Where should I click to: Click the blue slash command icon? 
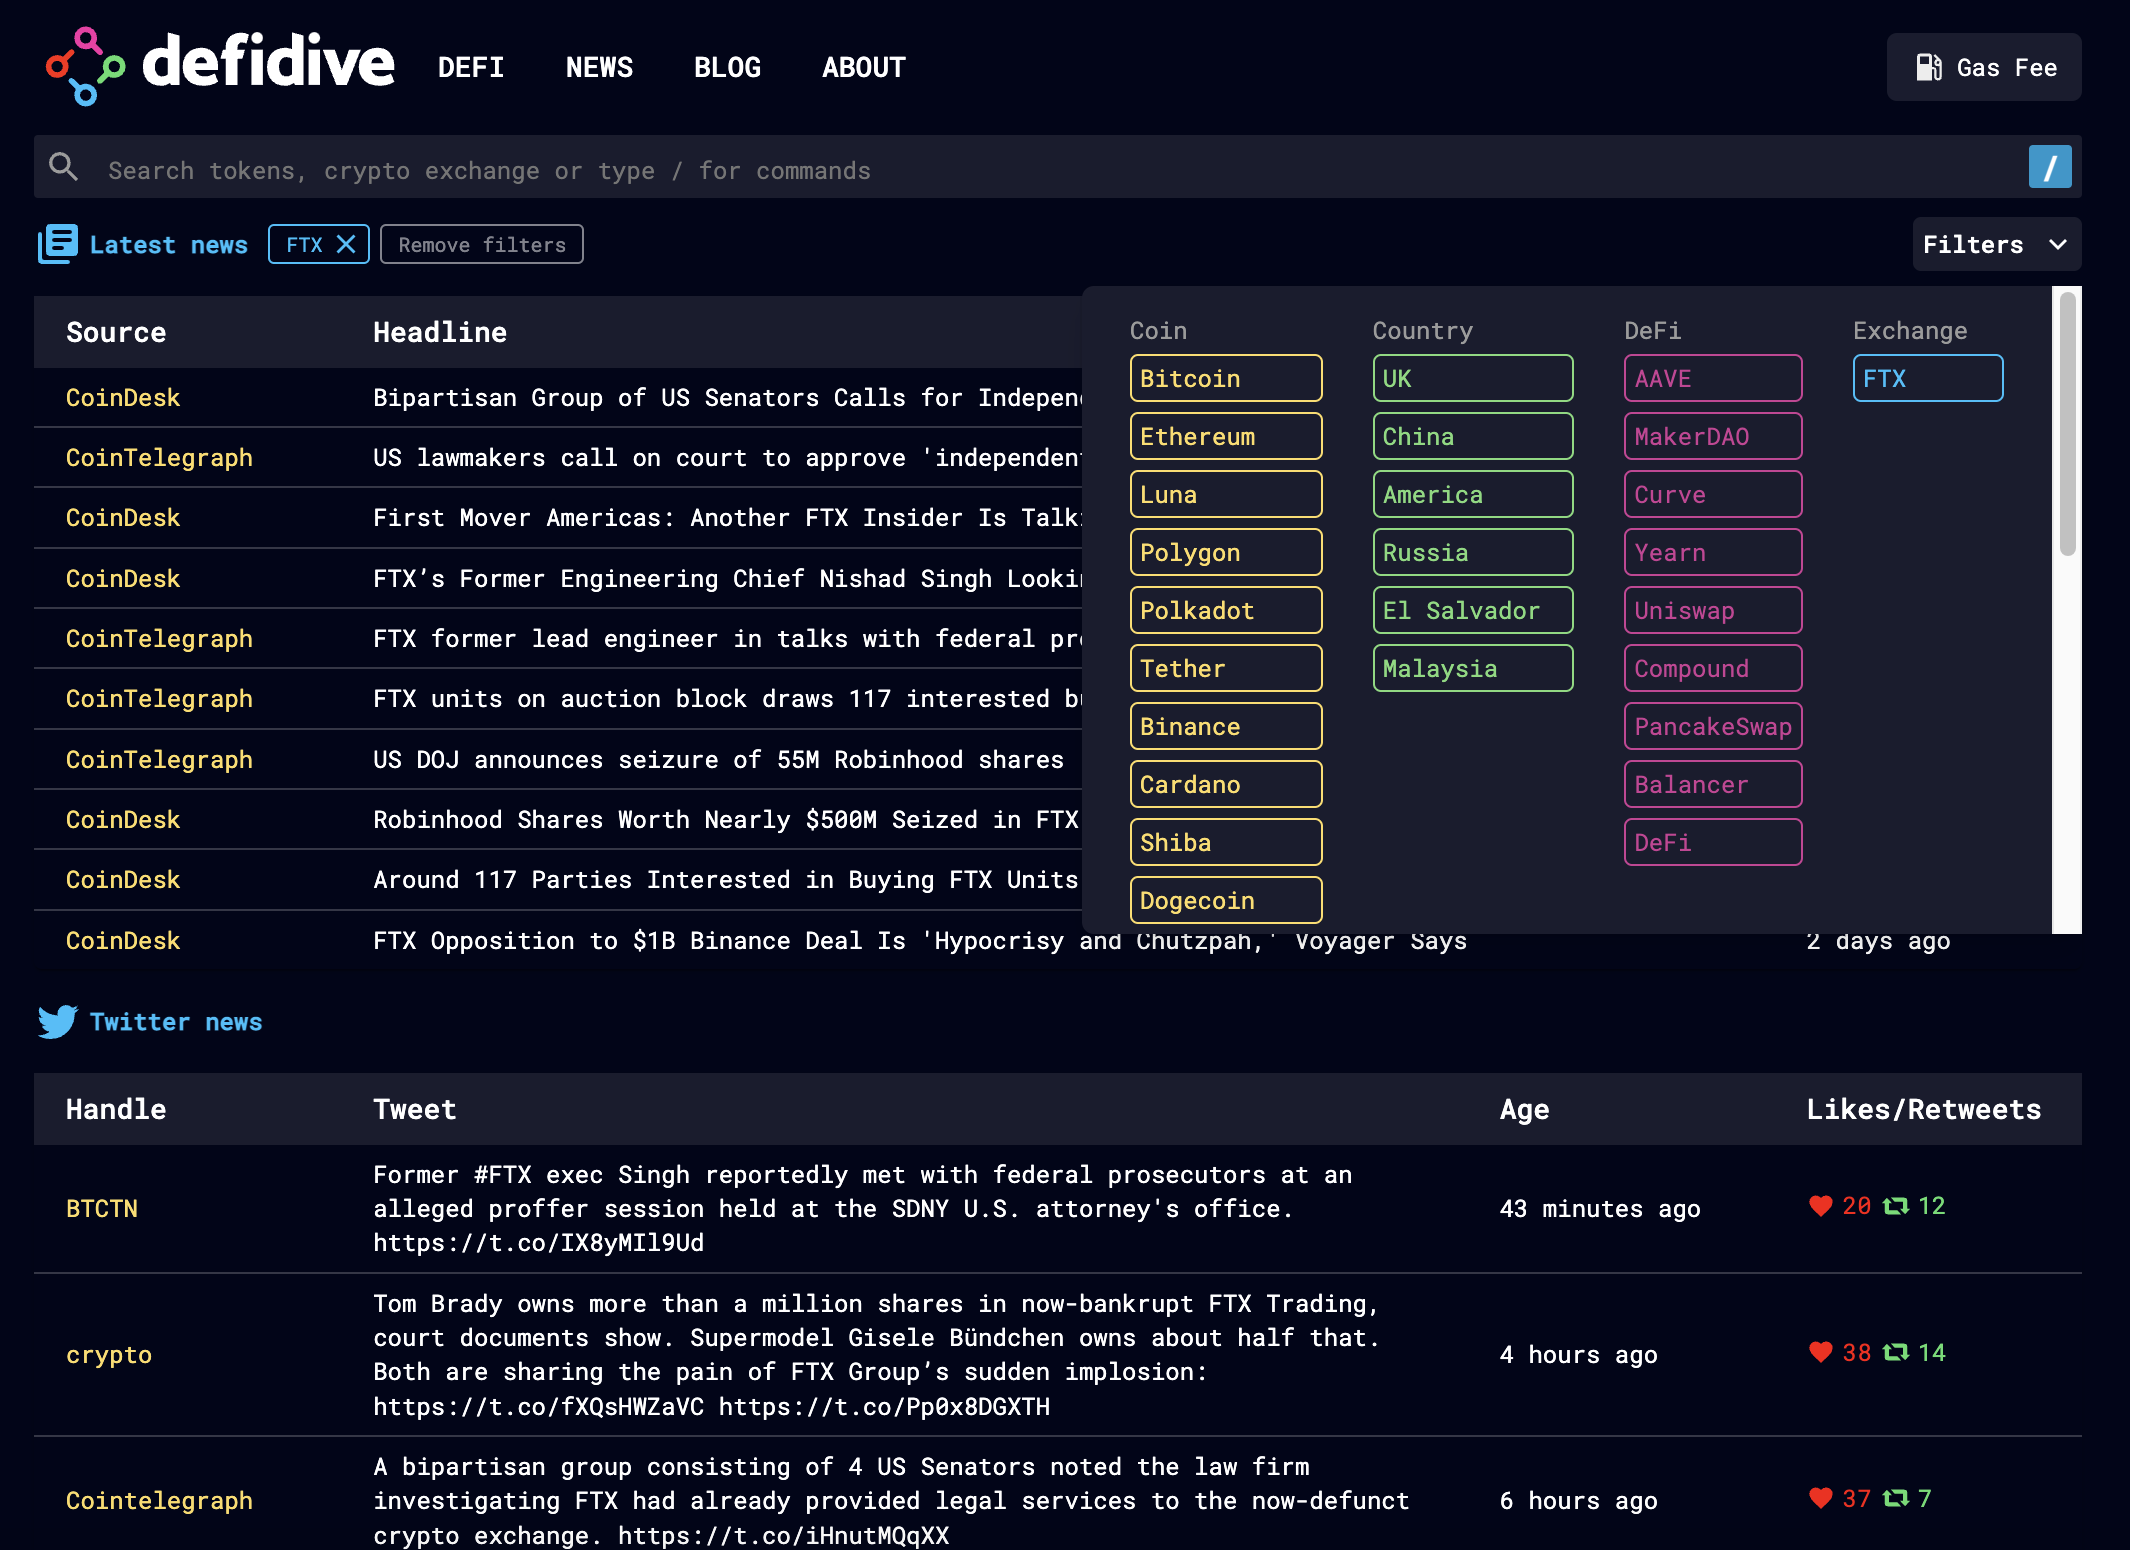2050,167
